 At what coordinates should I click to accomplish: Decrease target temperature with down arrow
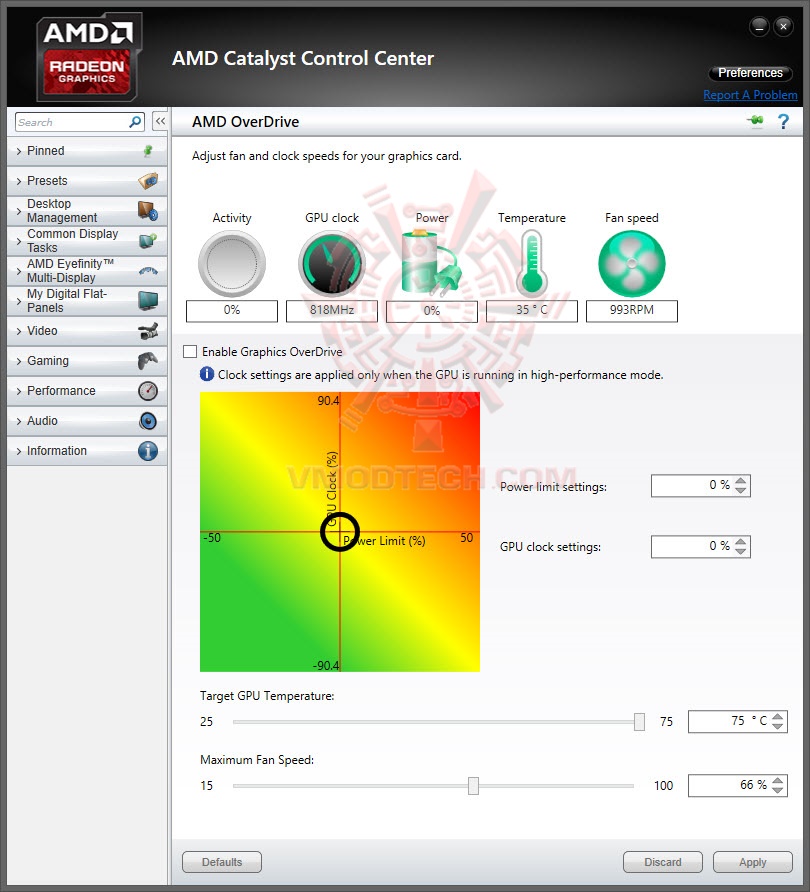pyautogui.click(x=778, y=726)
